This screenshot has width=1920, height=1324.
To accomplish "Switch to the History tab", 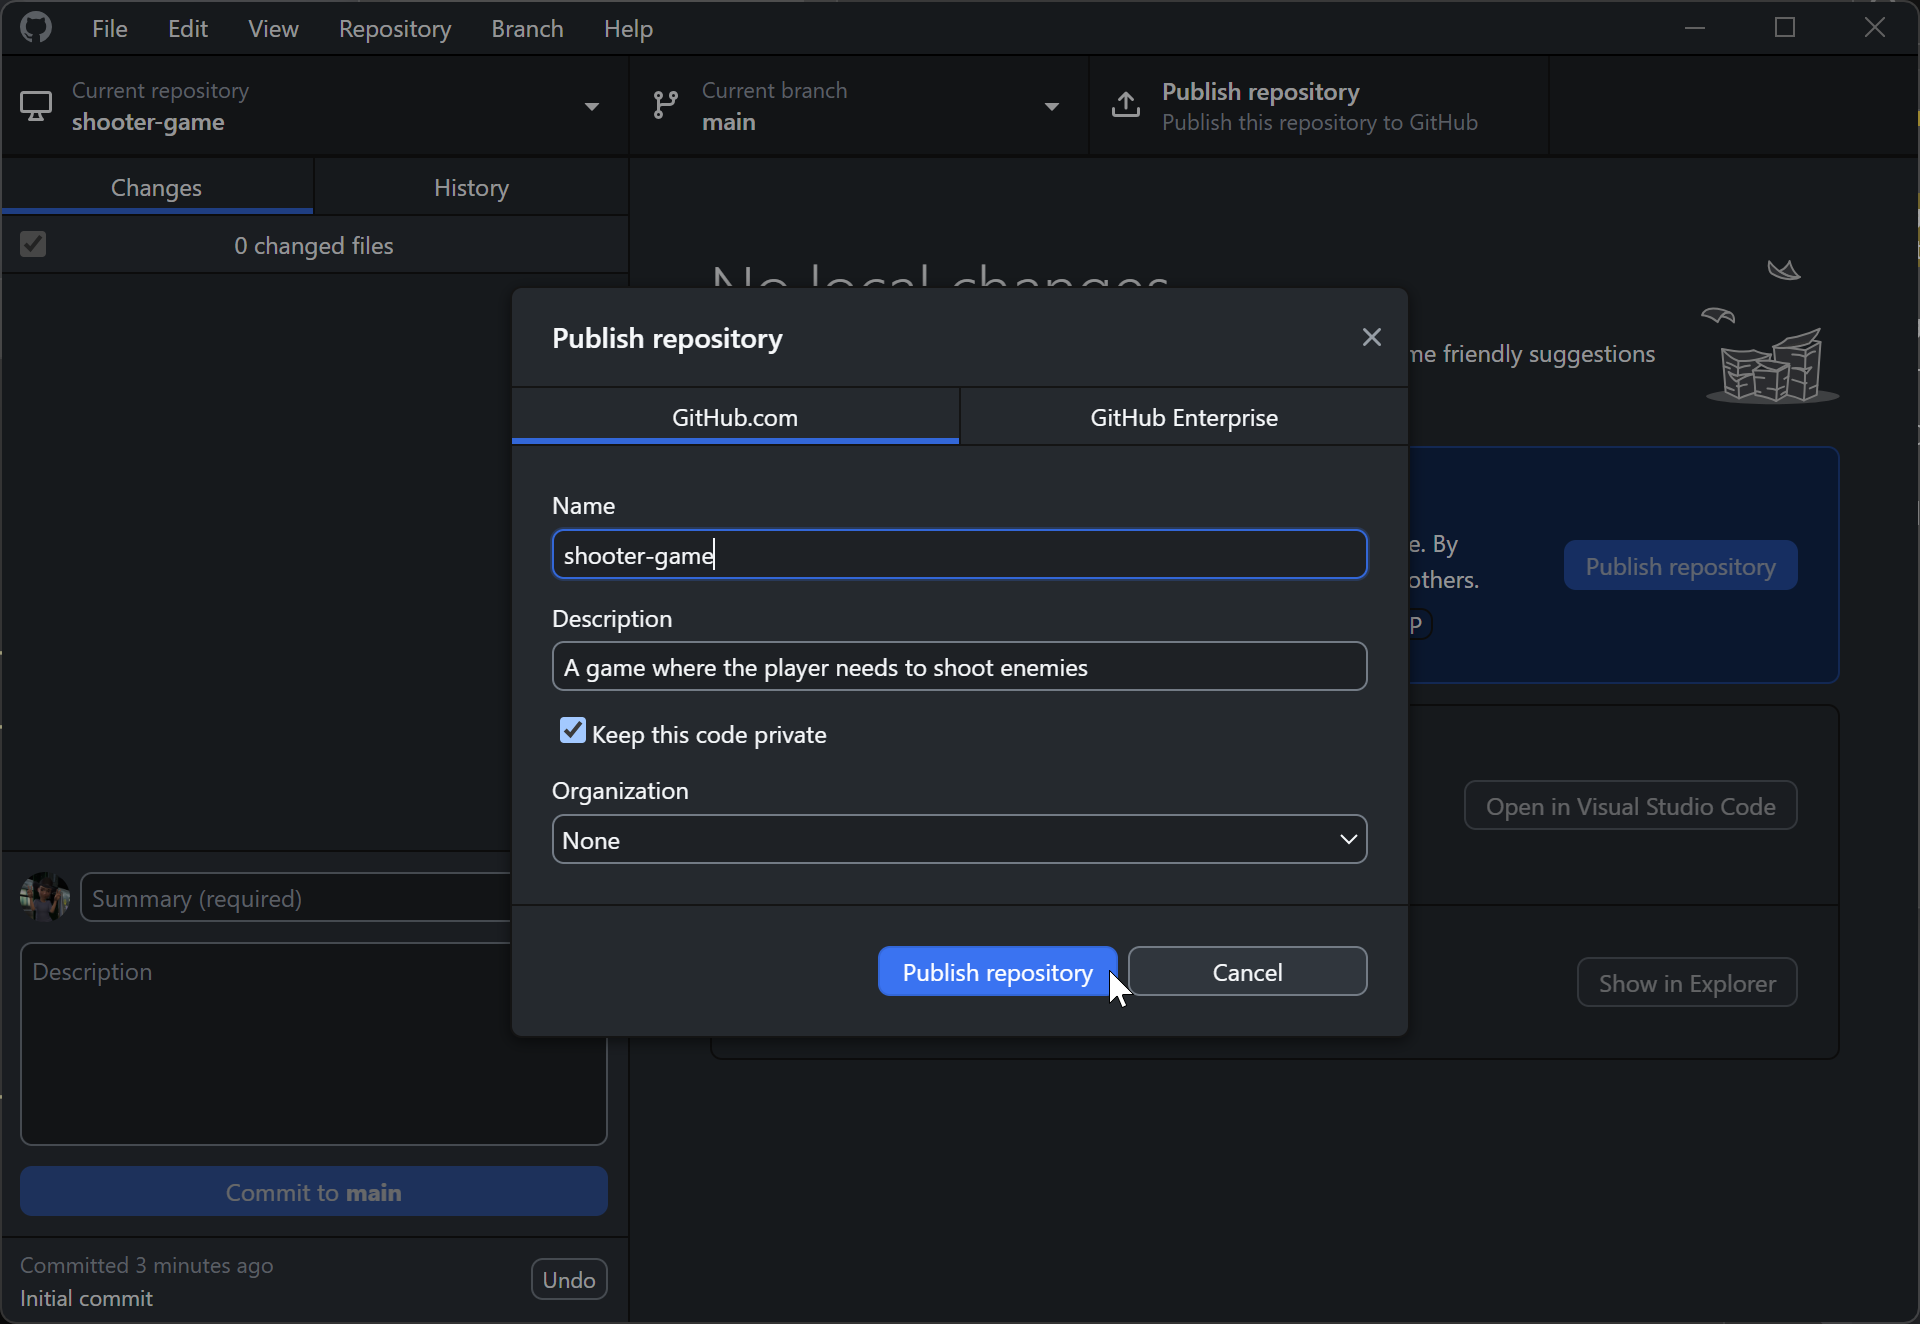I will tap(471, 187).
